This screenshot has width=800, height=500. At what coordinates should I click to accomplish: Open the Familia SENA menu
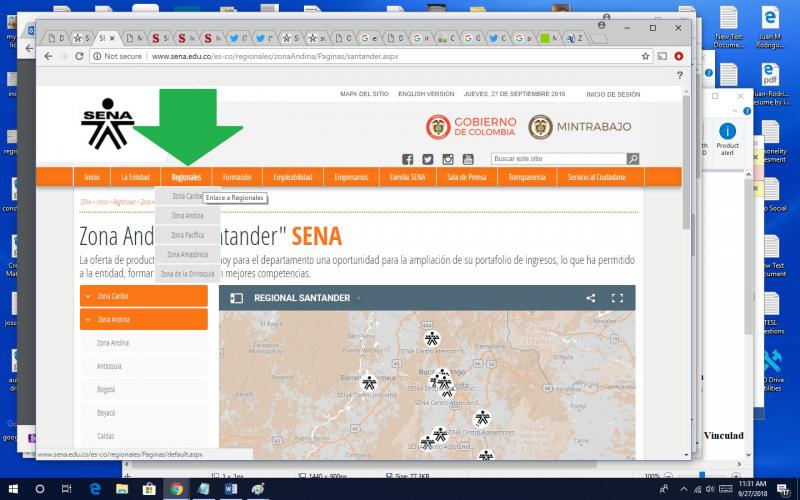point(408,177)
